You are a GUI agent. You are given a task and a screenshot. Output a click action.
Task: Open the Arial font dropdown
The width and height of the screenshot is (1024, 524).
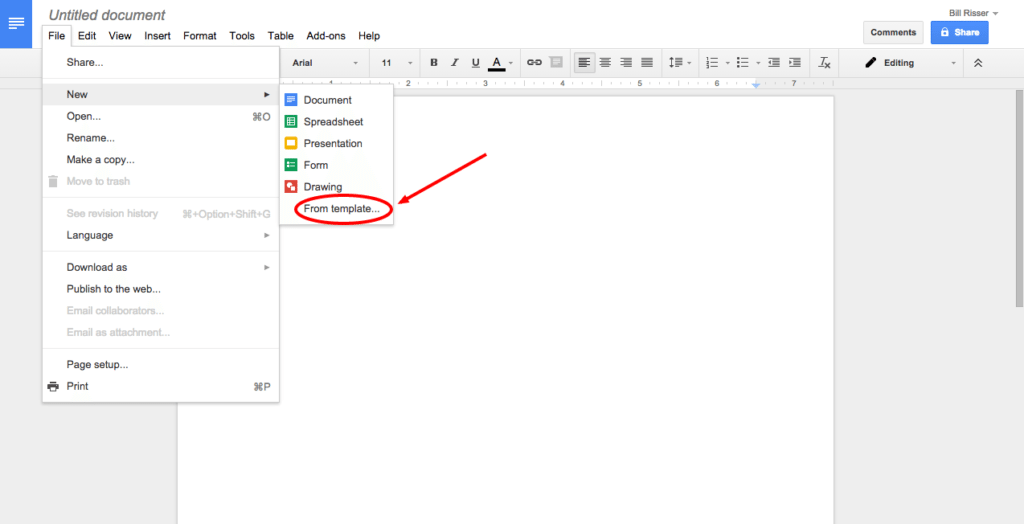(325, 63)
